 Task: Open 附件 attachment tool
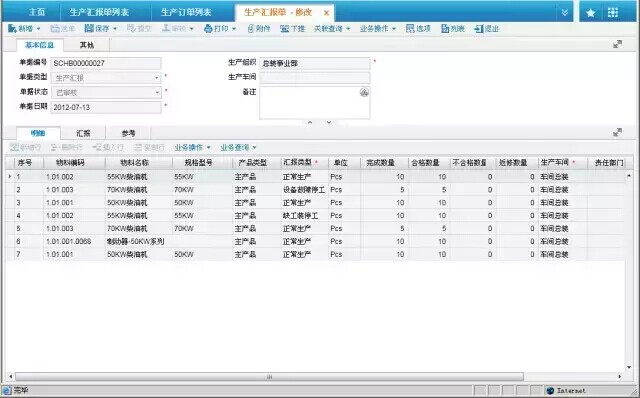pos(251,29)
